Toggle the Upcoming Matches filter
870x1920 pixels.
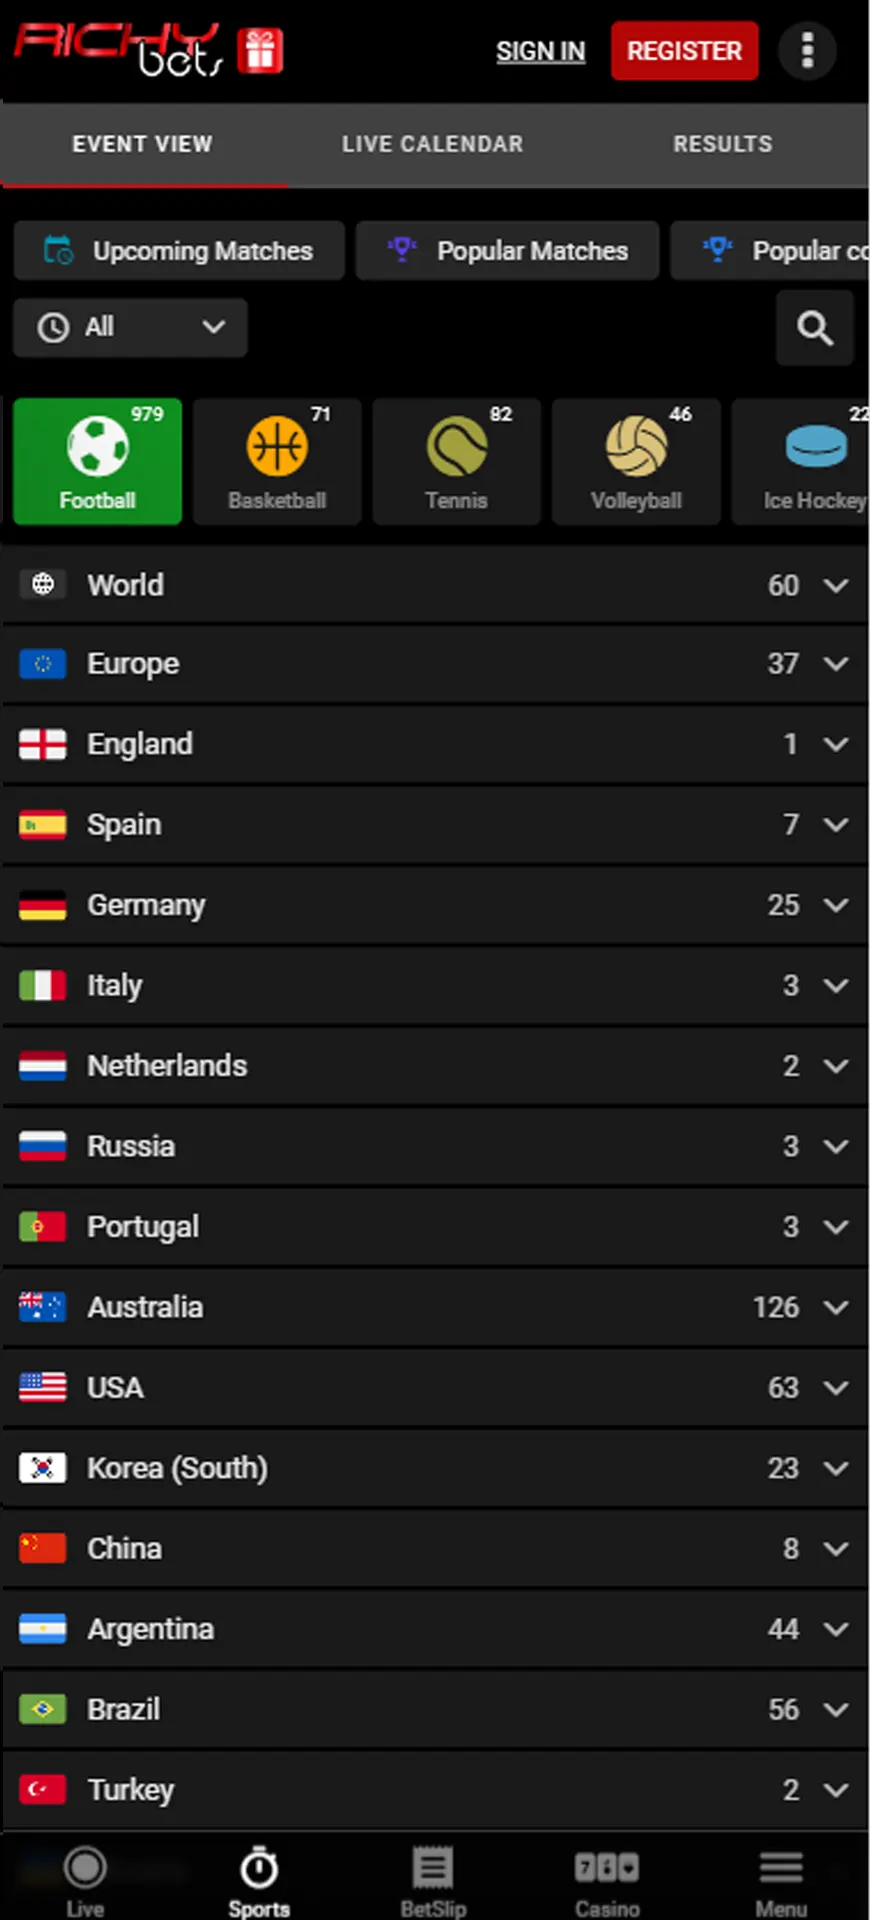pos(179,251)
